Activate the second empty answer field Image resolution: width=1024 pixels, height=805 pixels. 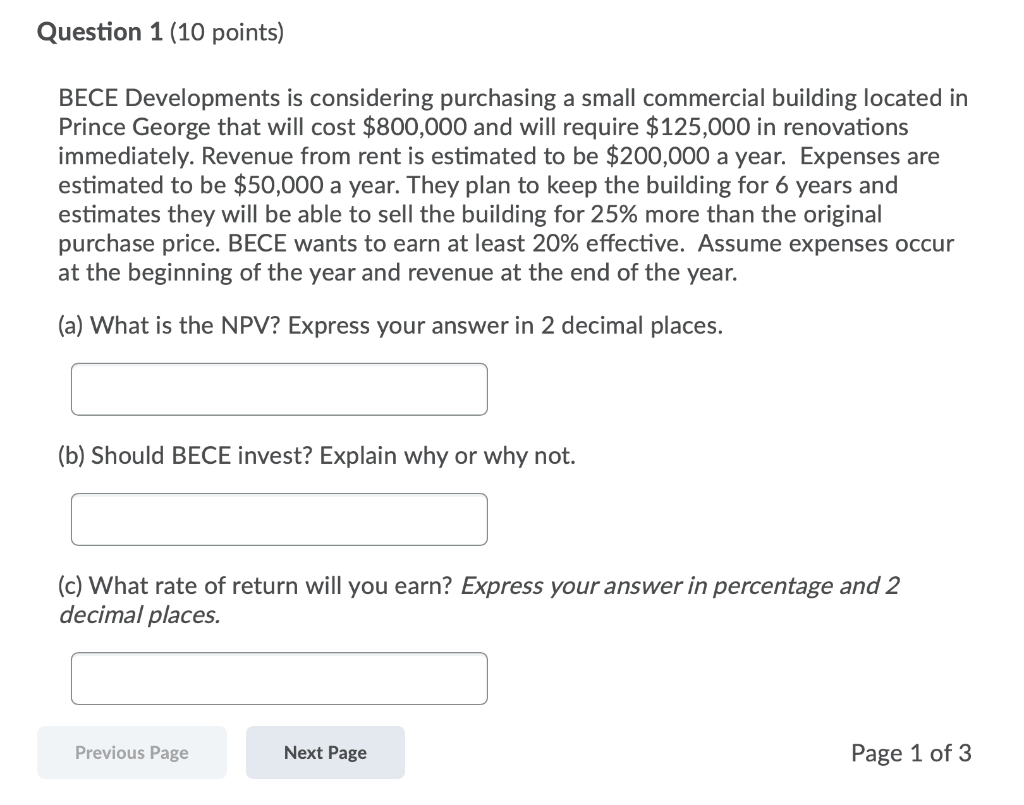pyautogui.click(x=278, y=519)
